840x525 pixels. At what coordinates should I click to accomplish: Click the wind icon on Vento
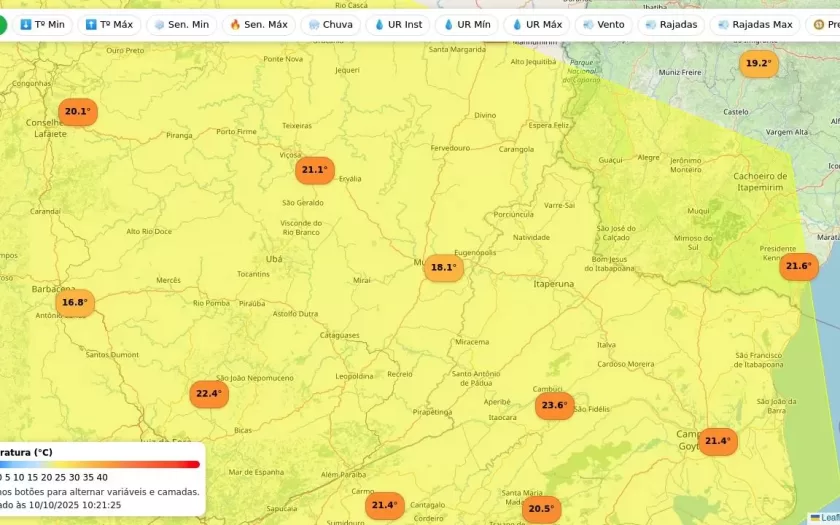(588, 25)
